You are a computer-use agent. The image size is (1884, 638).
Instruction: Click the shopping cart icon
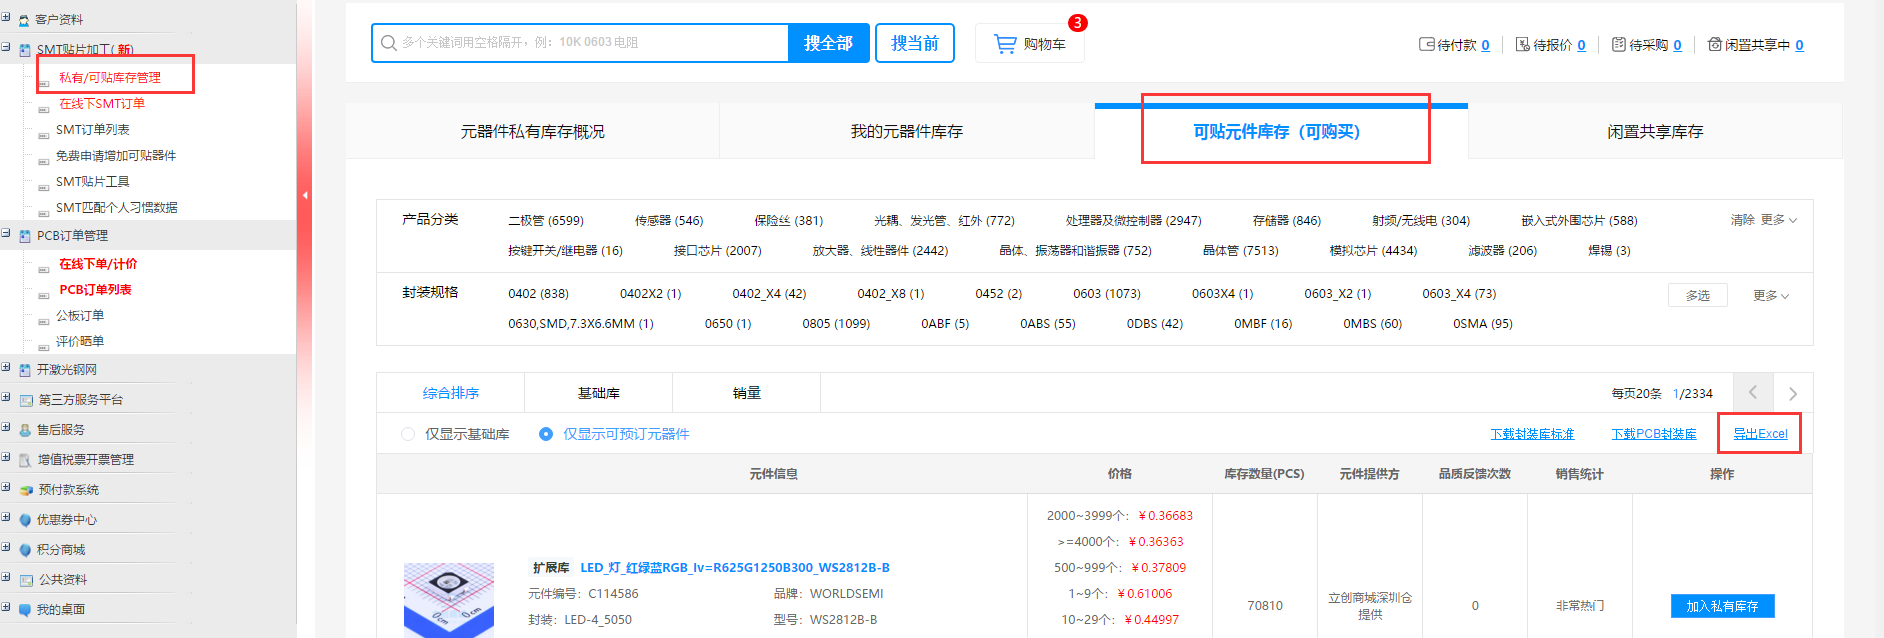1005,44
